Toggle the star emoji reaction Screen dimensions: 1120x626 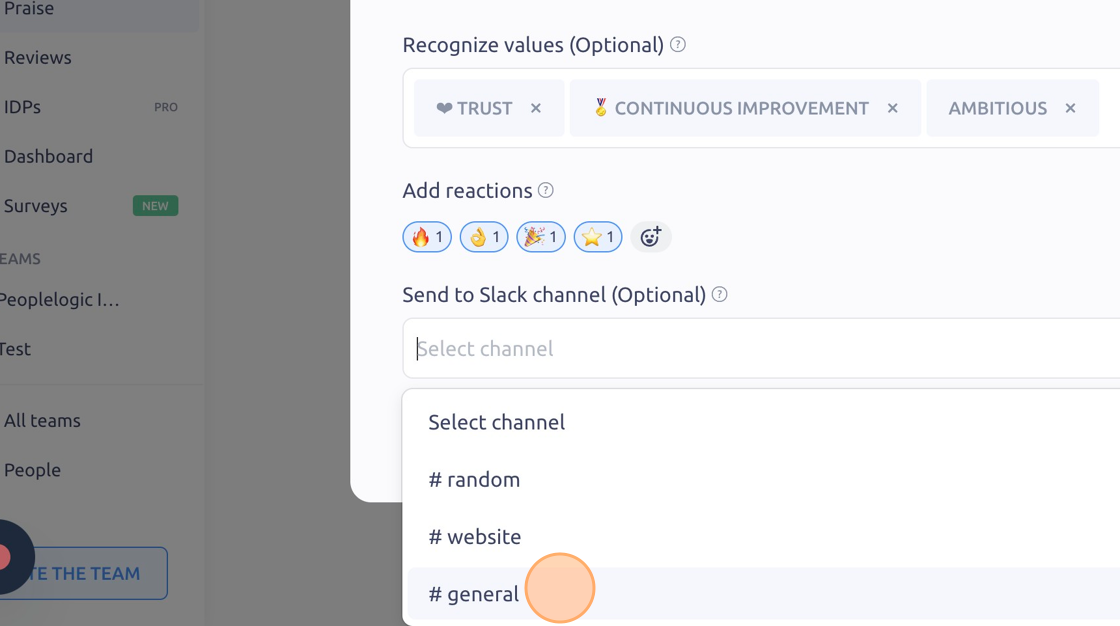click(x=598, y=237)
